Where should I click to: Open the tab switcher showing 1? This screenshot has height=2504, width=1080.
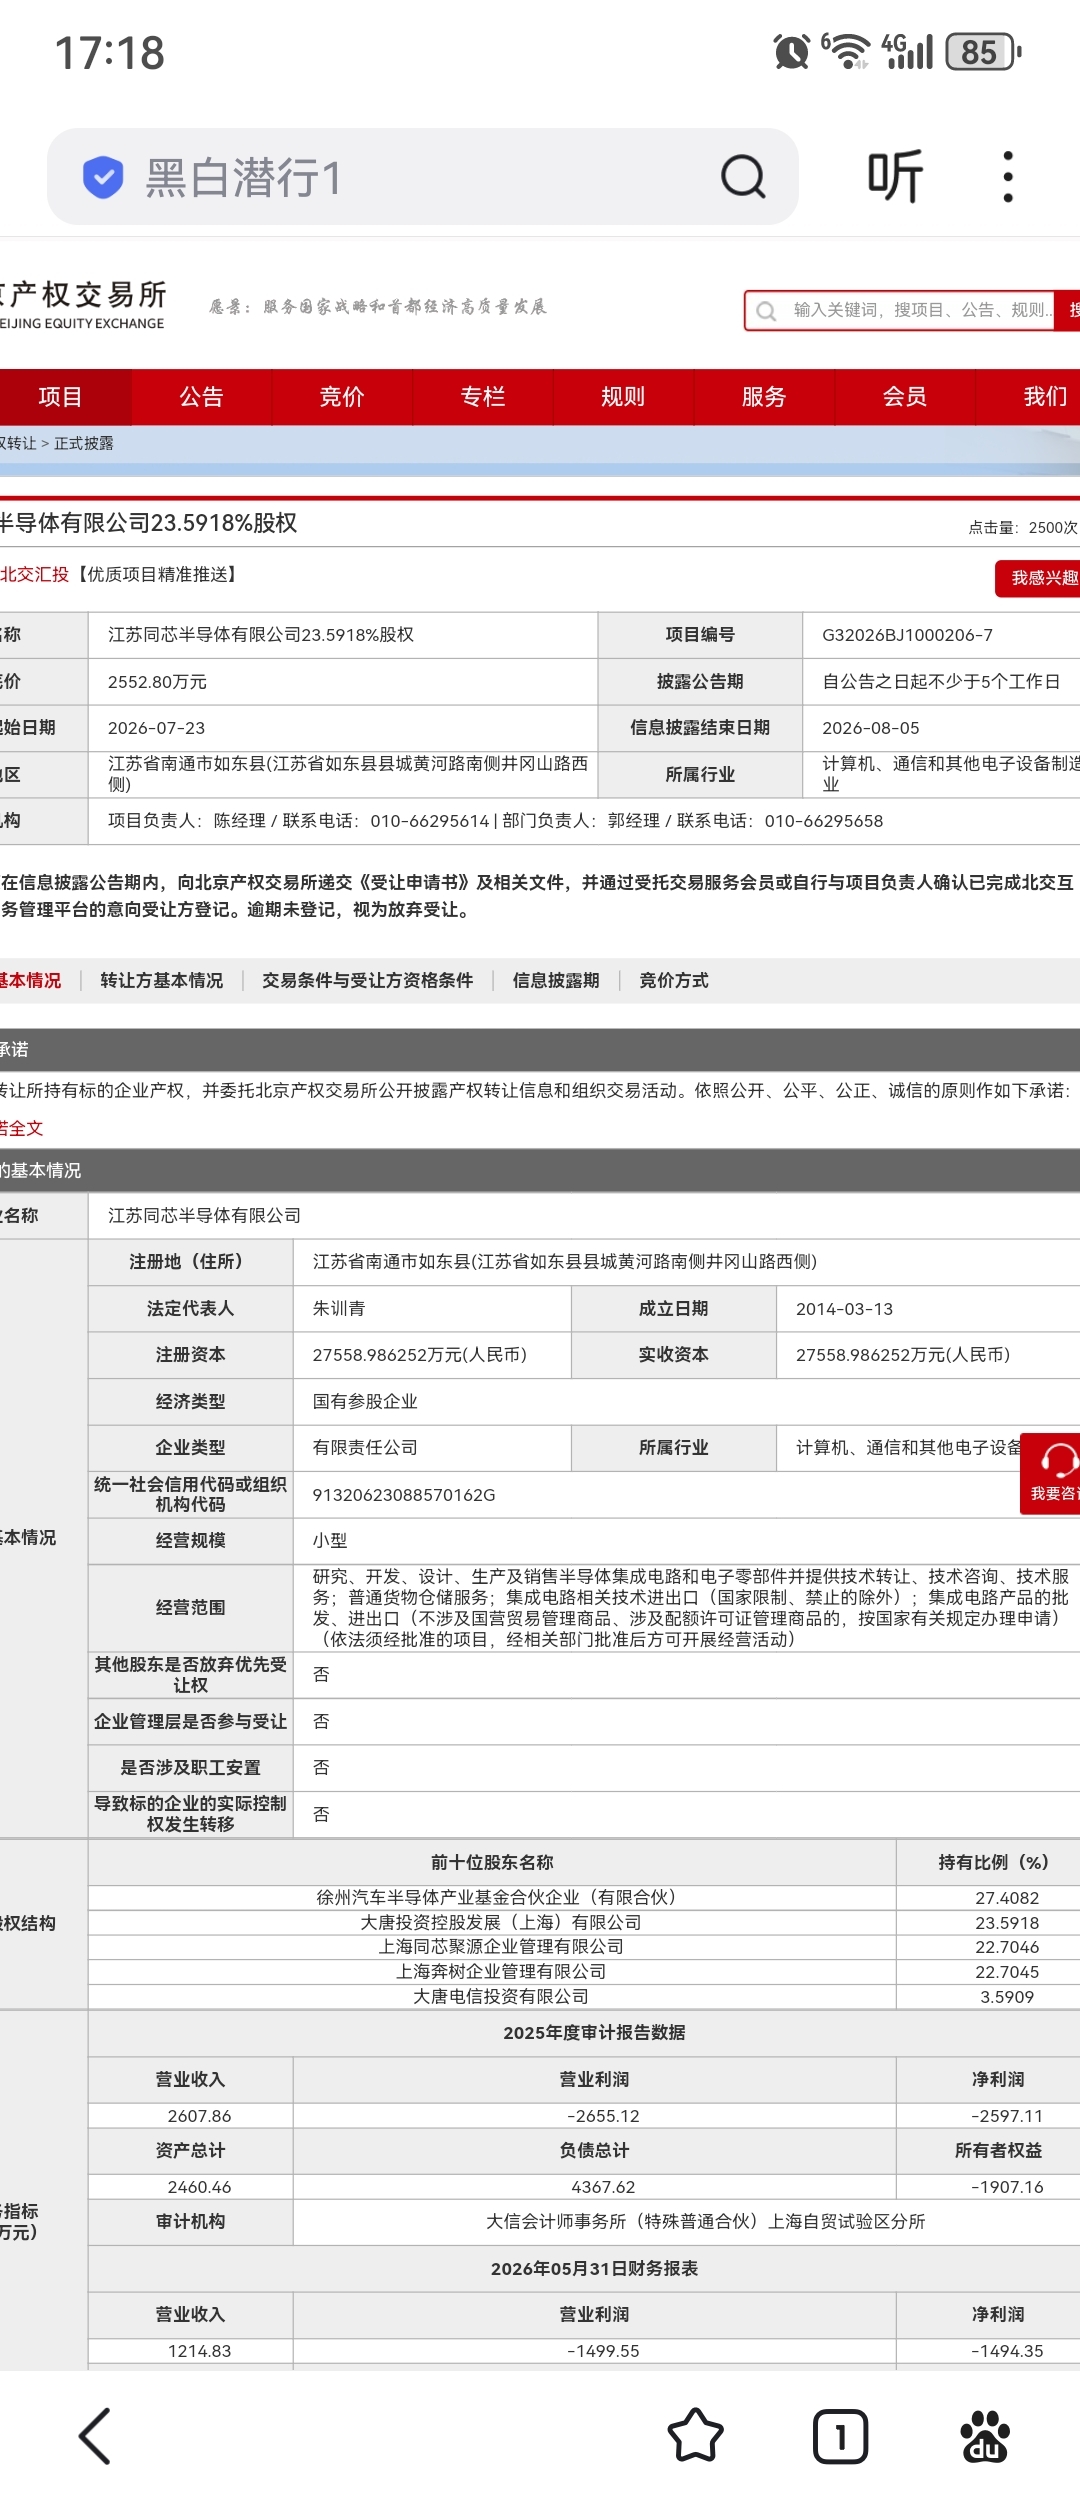point(840,2436)
